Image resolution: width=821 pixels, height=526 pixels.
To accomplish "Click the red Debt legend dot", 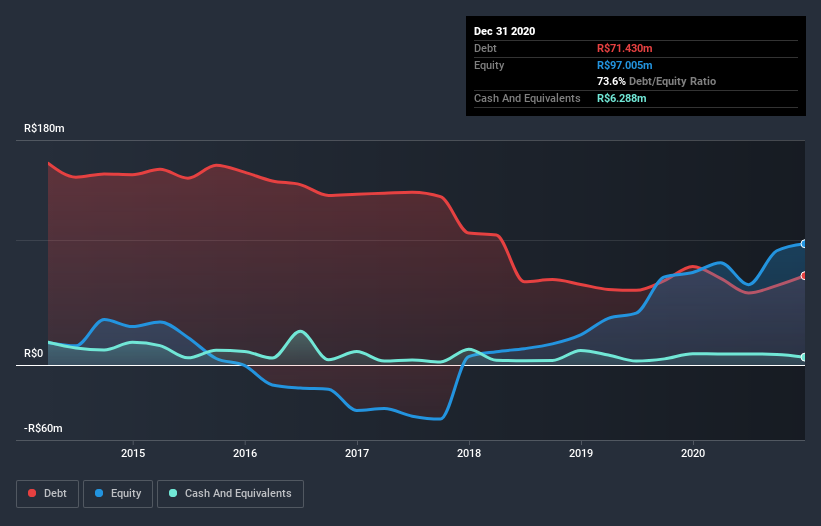I will [32, 493].
